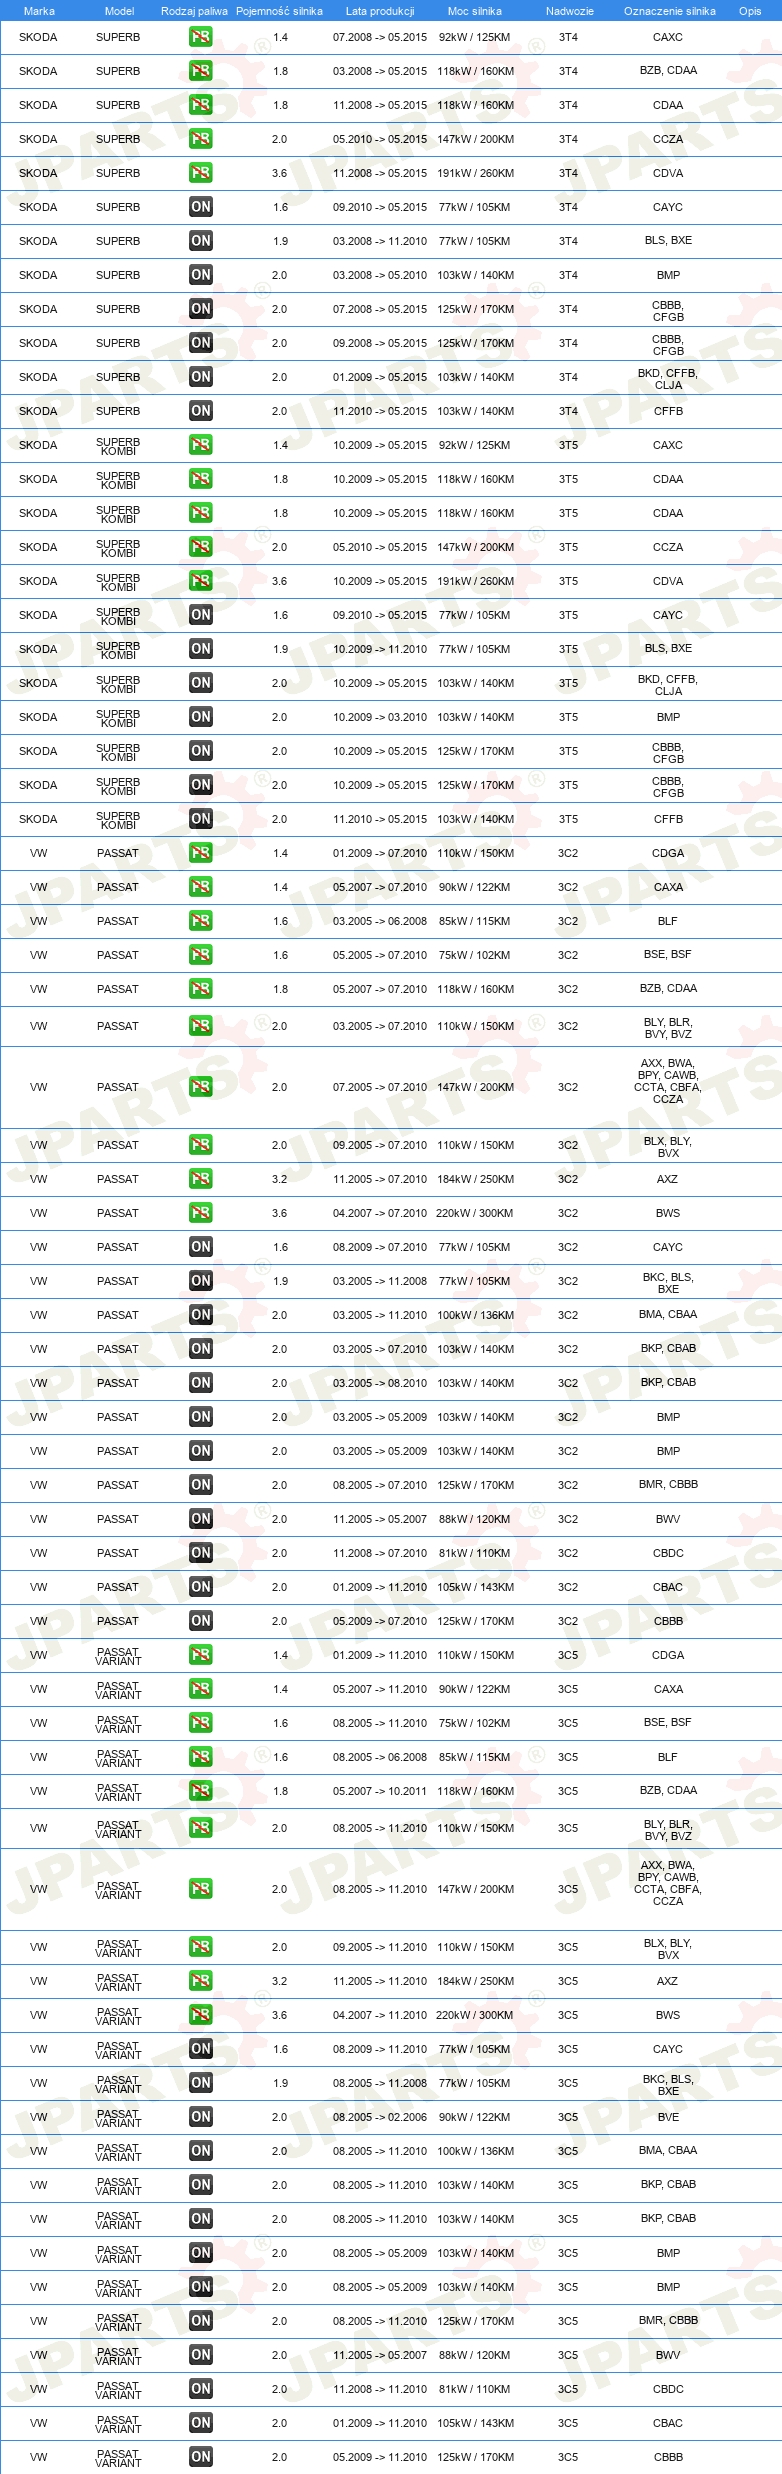Screen dimensions: 782x2474
Task: Click diesel ON icon in Superb CFFB 3T4 row
Action: coord(201,411)
